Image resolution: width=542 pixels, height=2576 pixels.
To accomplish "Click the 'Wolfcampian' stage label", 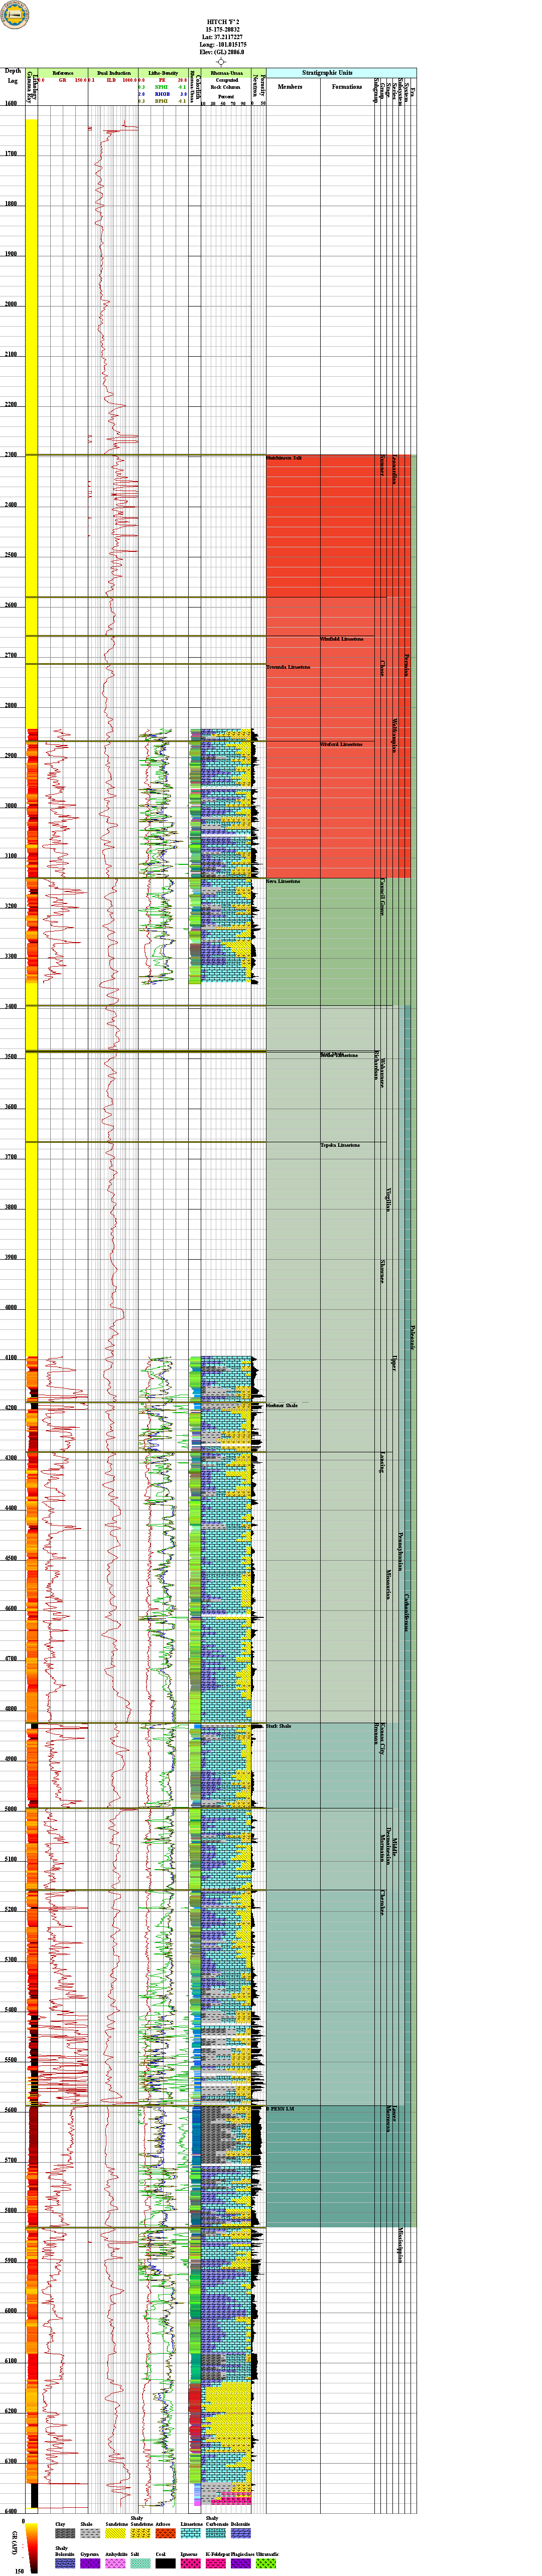I will pos(394,736).
